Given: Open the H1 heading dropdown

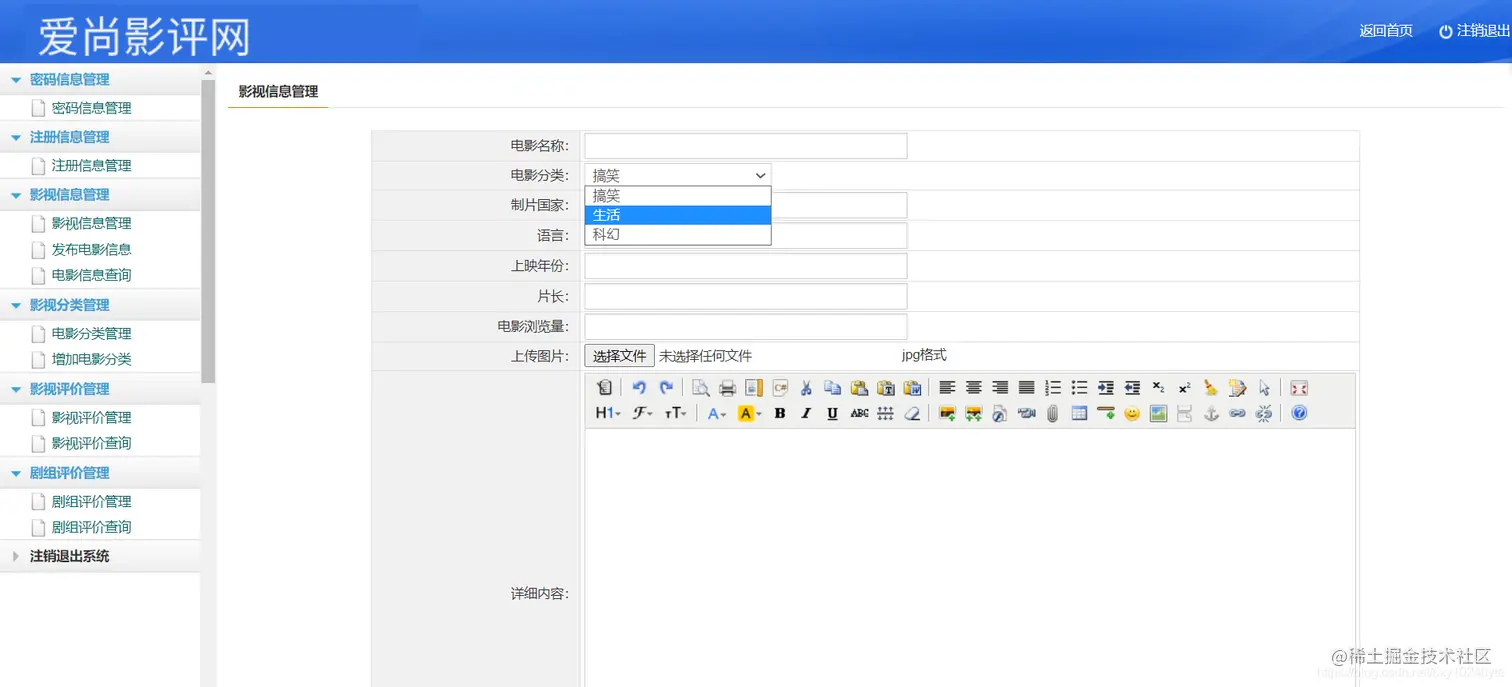Looking at the screenshot, I should (x=607, y=413).
